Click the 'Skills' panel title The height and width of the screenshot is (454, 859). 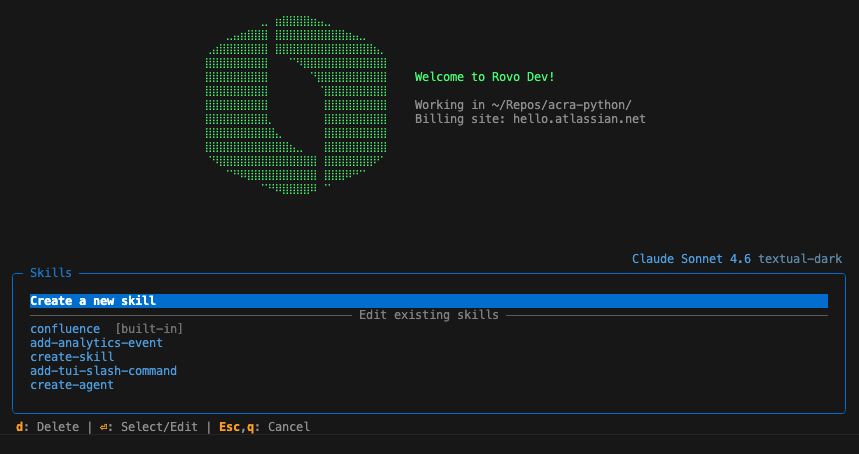(51, 273)
